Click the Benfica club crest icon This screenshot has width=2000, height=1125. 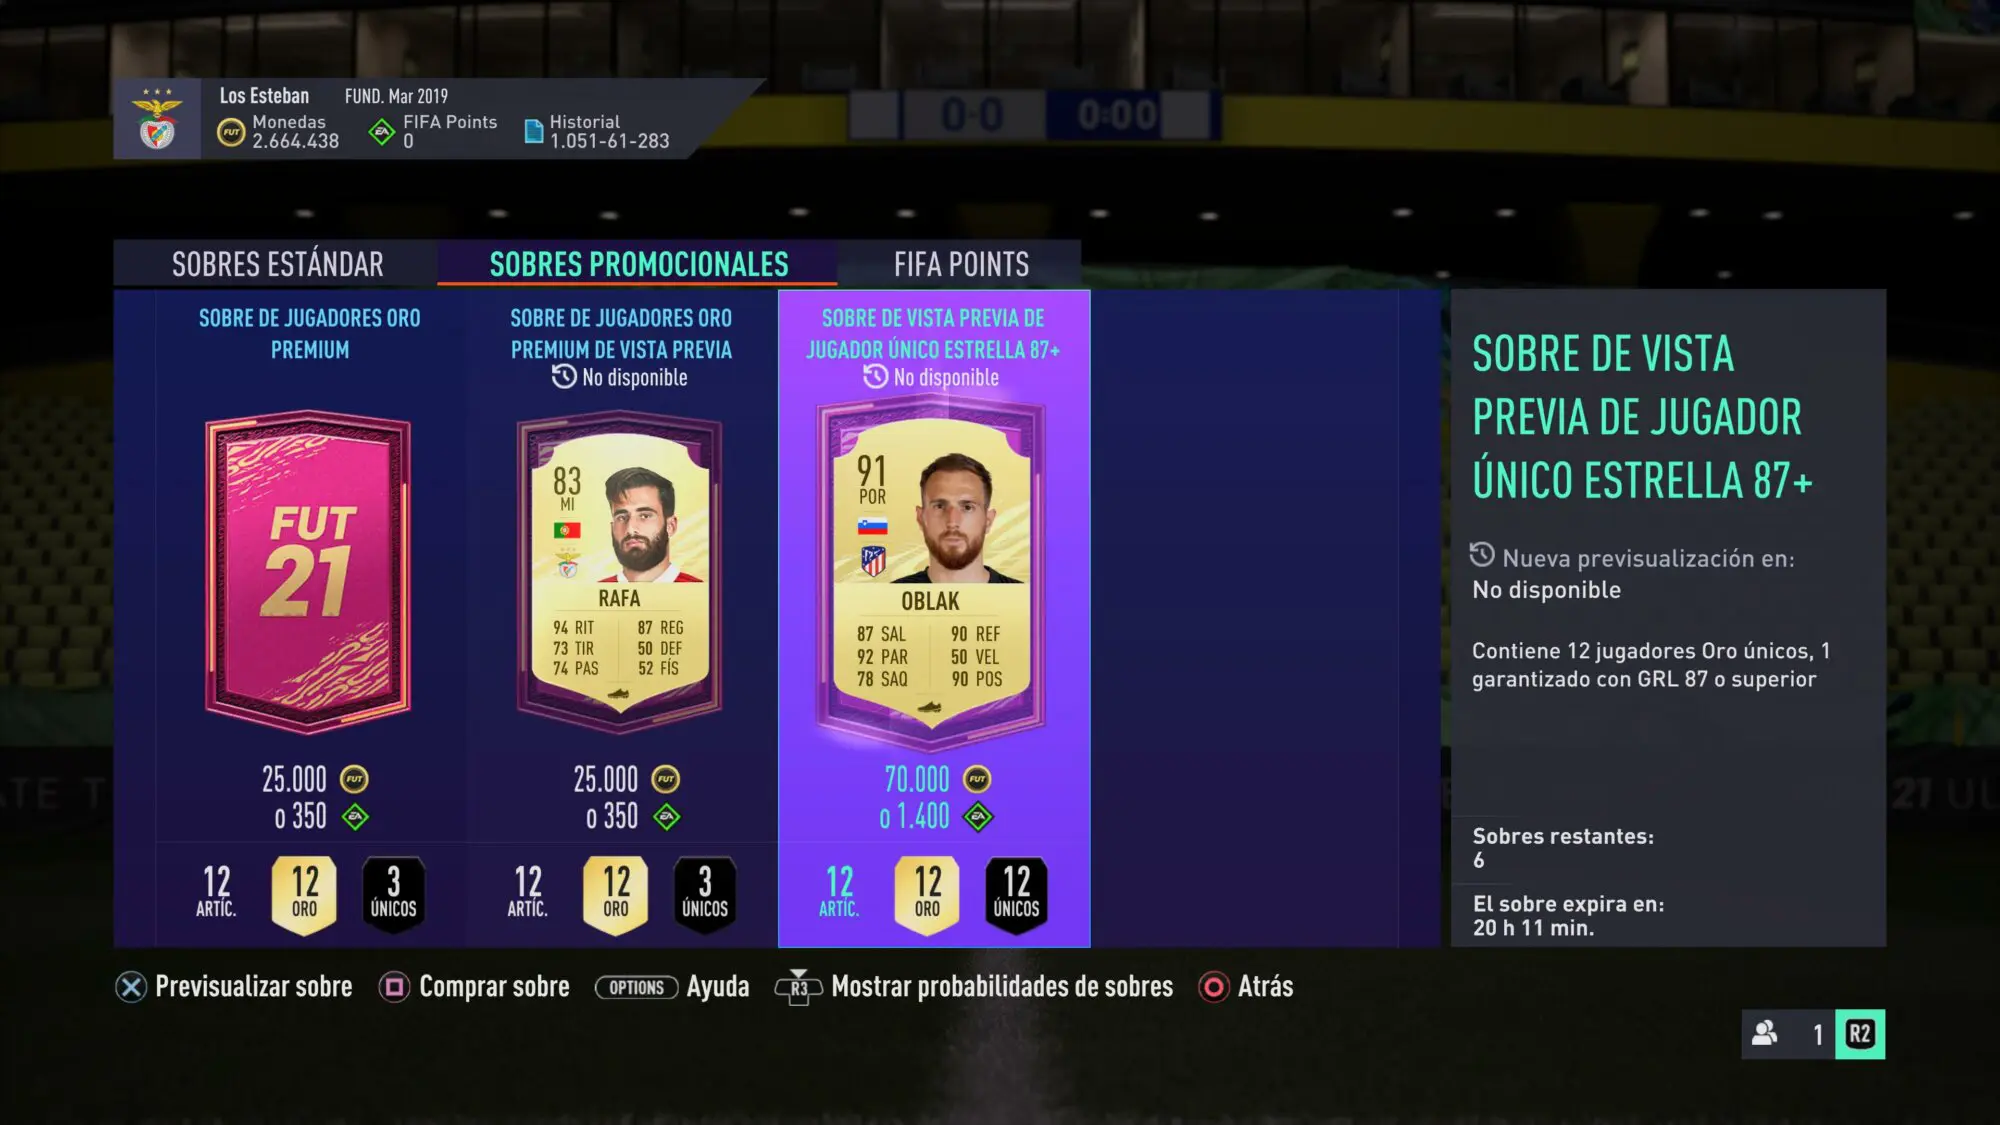(157, 119)
